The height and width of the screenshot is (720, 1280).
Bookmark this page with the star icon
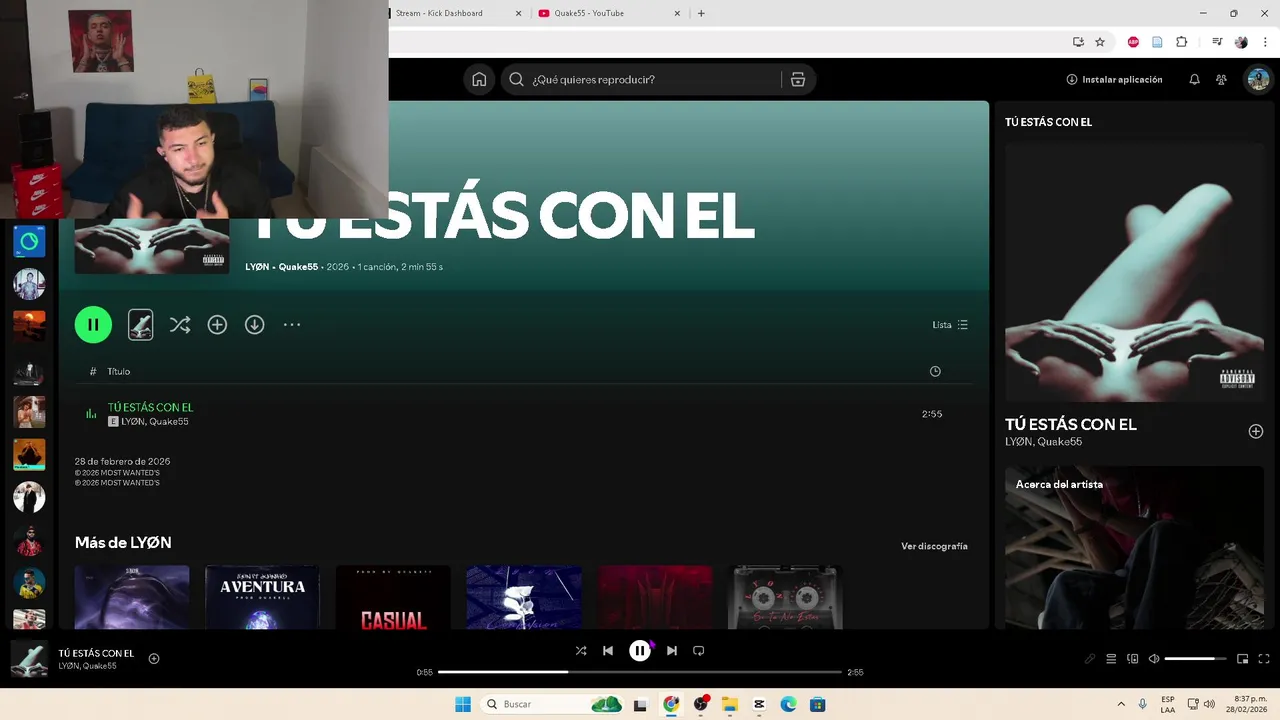(x=1100, y=42)
